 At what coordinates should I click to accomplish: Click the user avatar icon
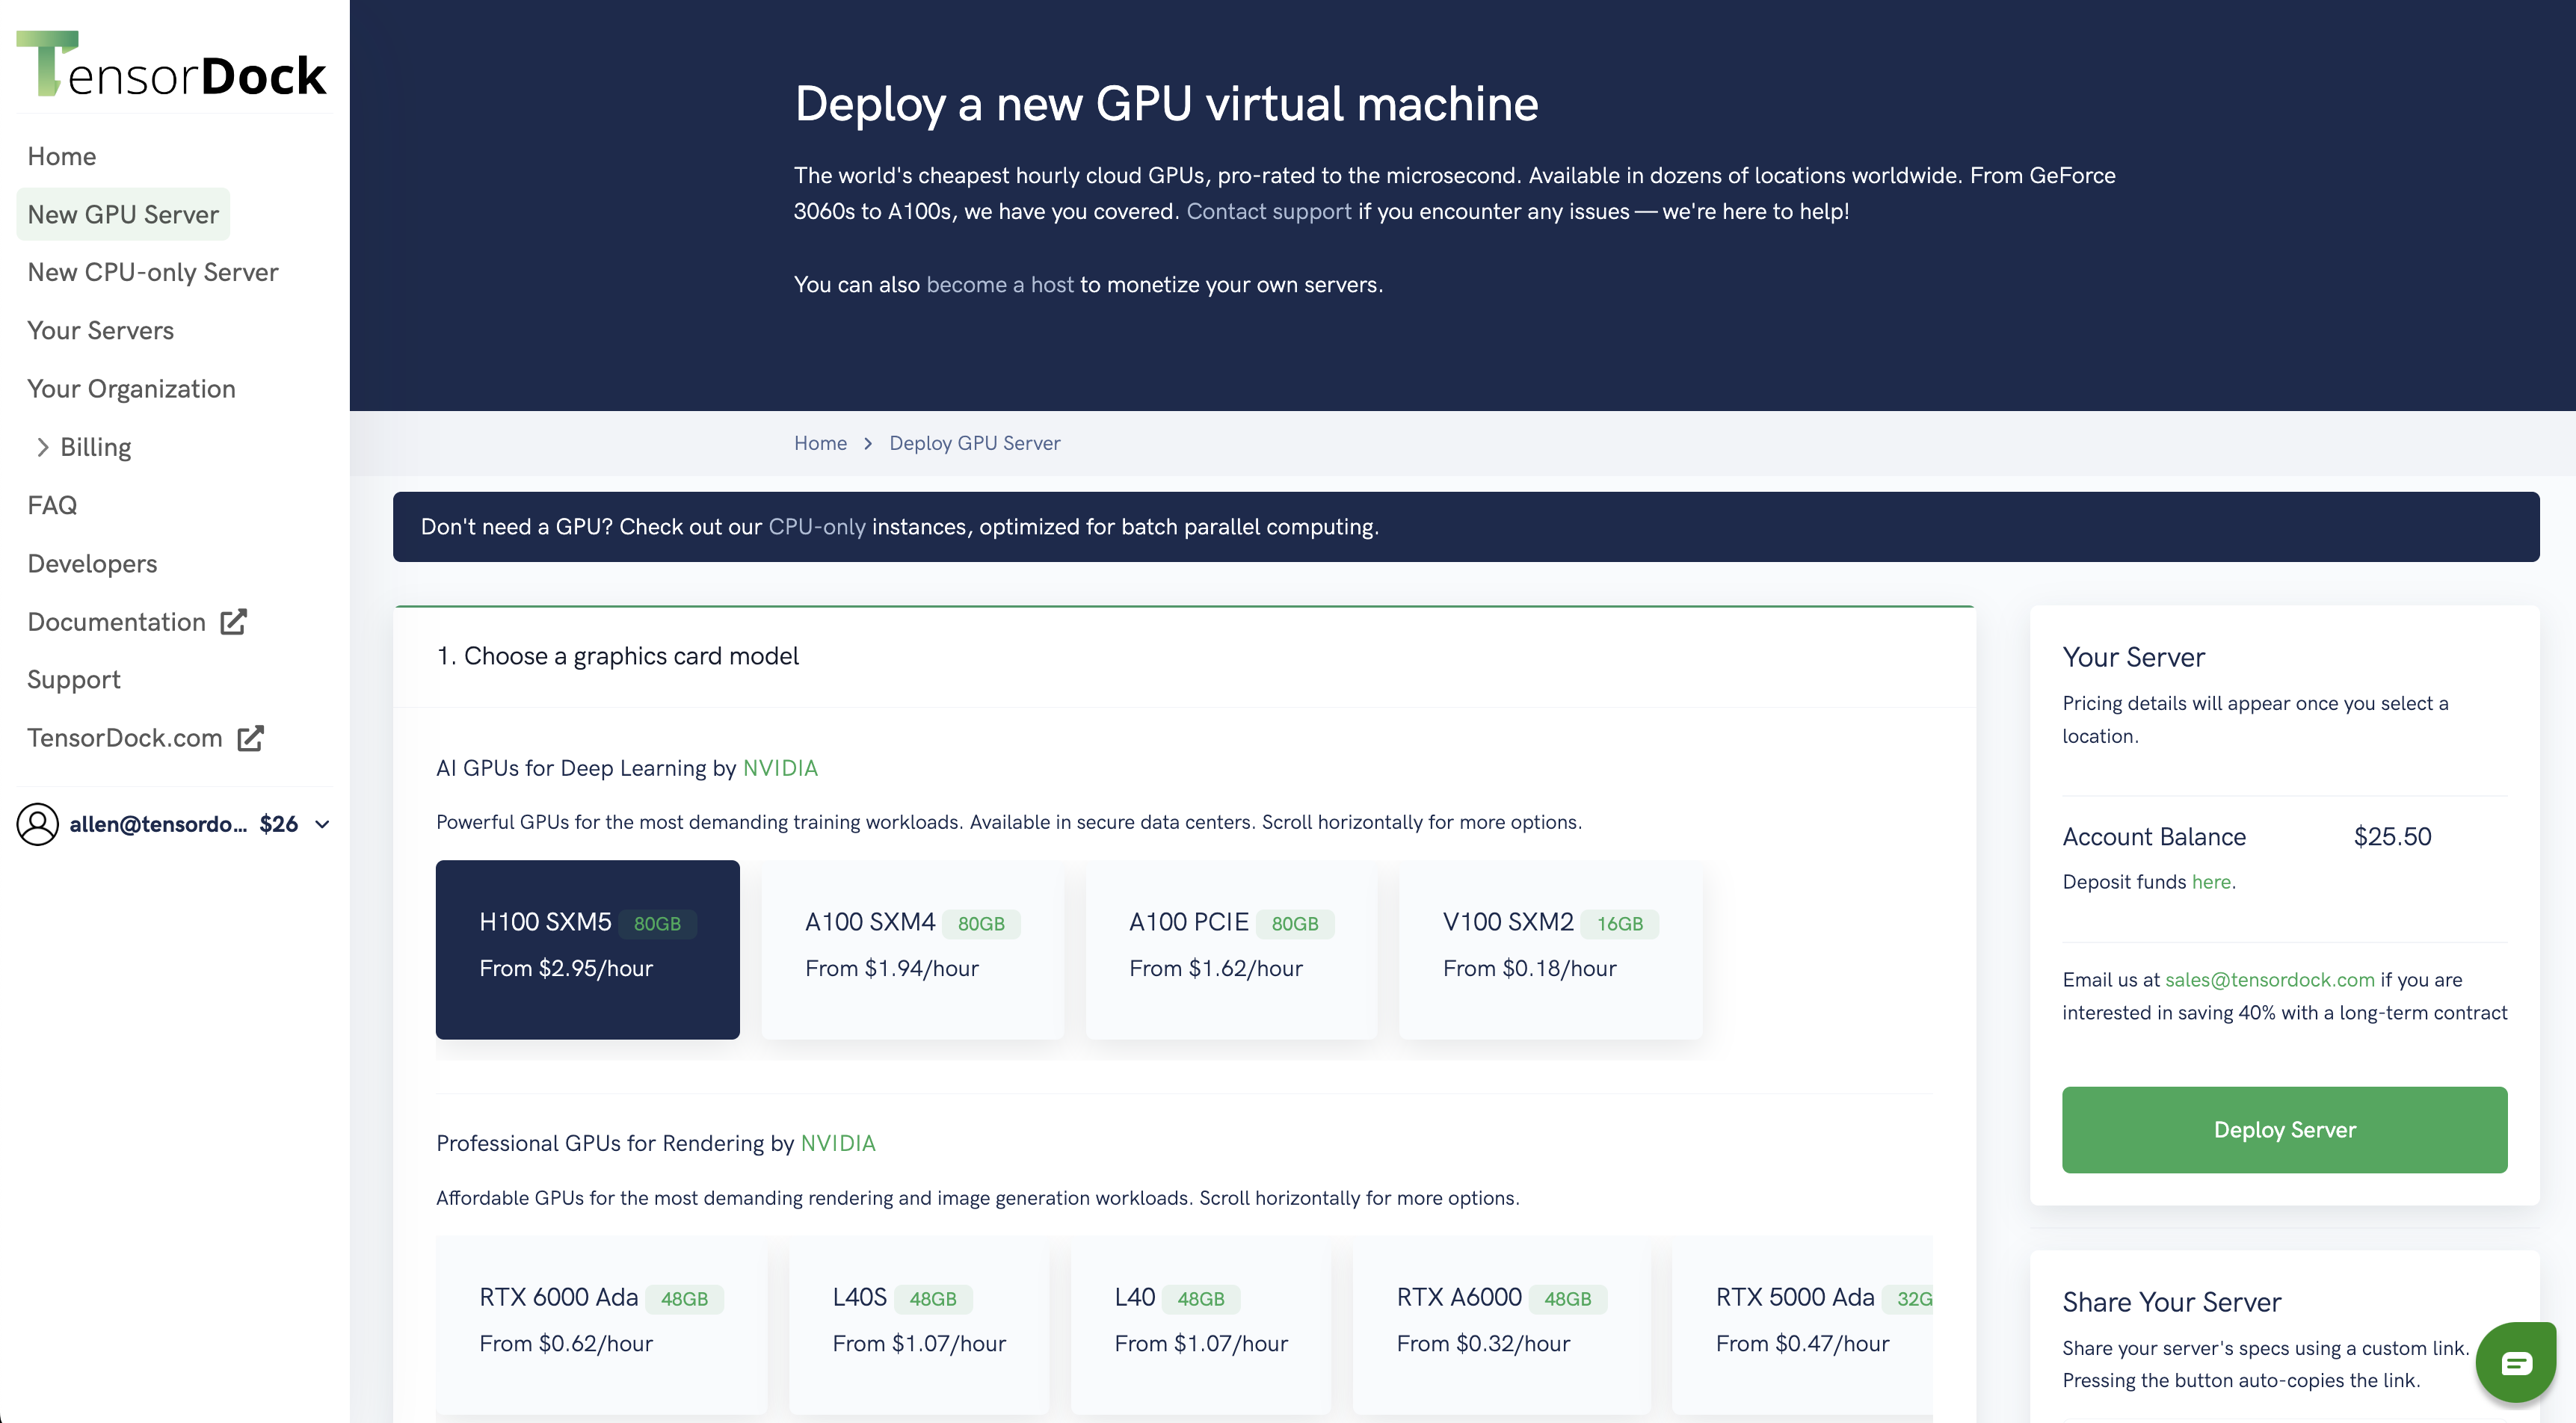click(x=38, y=824)
